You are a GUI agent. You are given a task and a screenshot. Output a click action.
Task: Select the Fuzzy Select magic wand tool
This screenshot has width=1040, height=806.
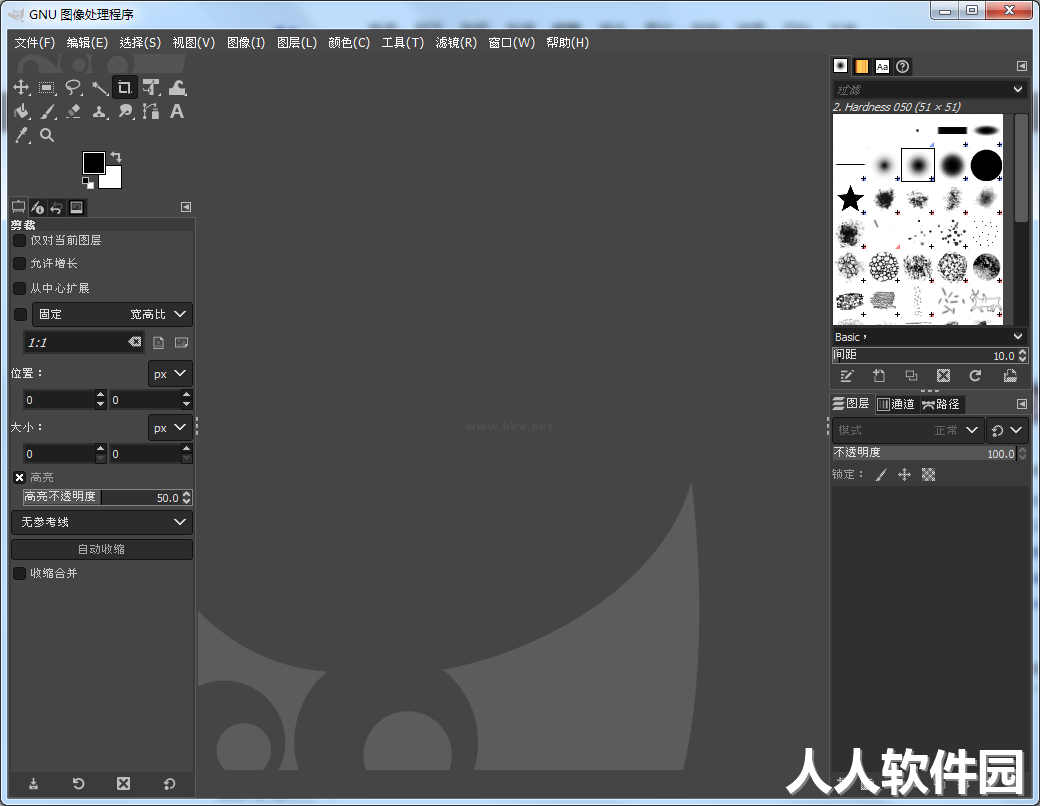[x=99, y=87]
